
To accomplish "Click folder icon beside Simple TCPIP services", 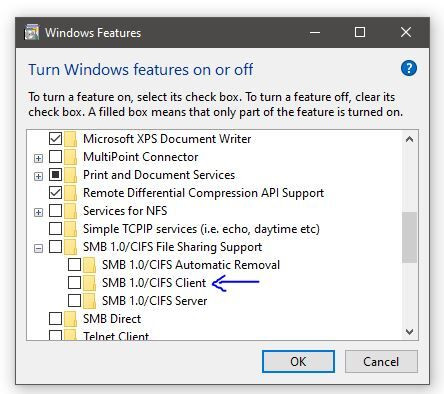I will pos(70,229).
